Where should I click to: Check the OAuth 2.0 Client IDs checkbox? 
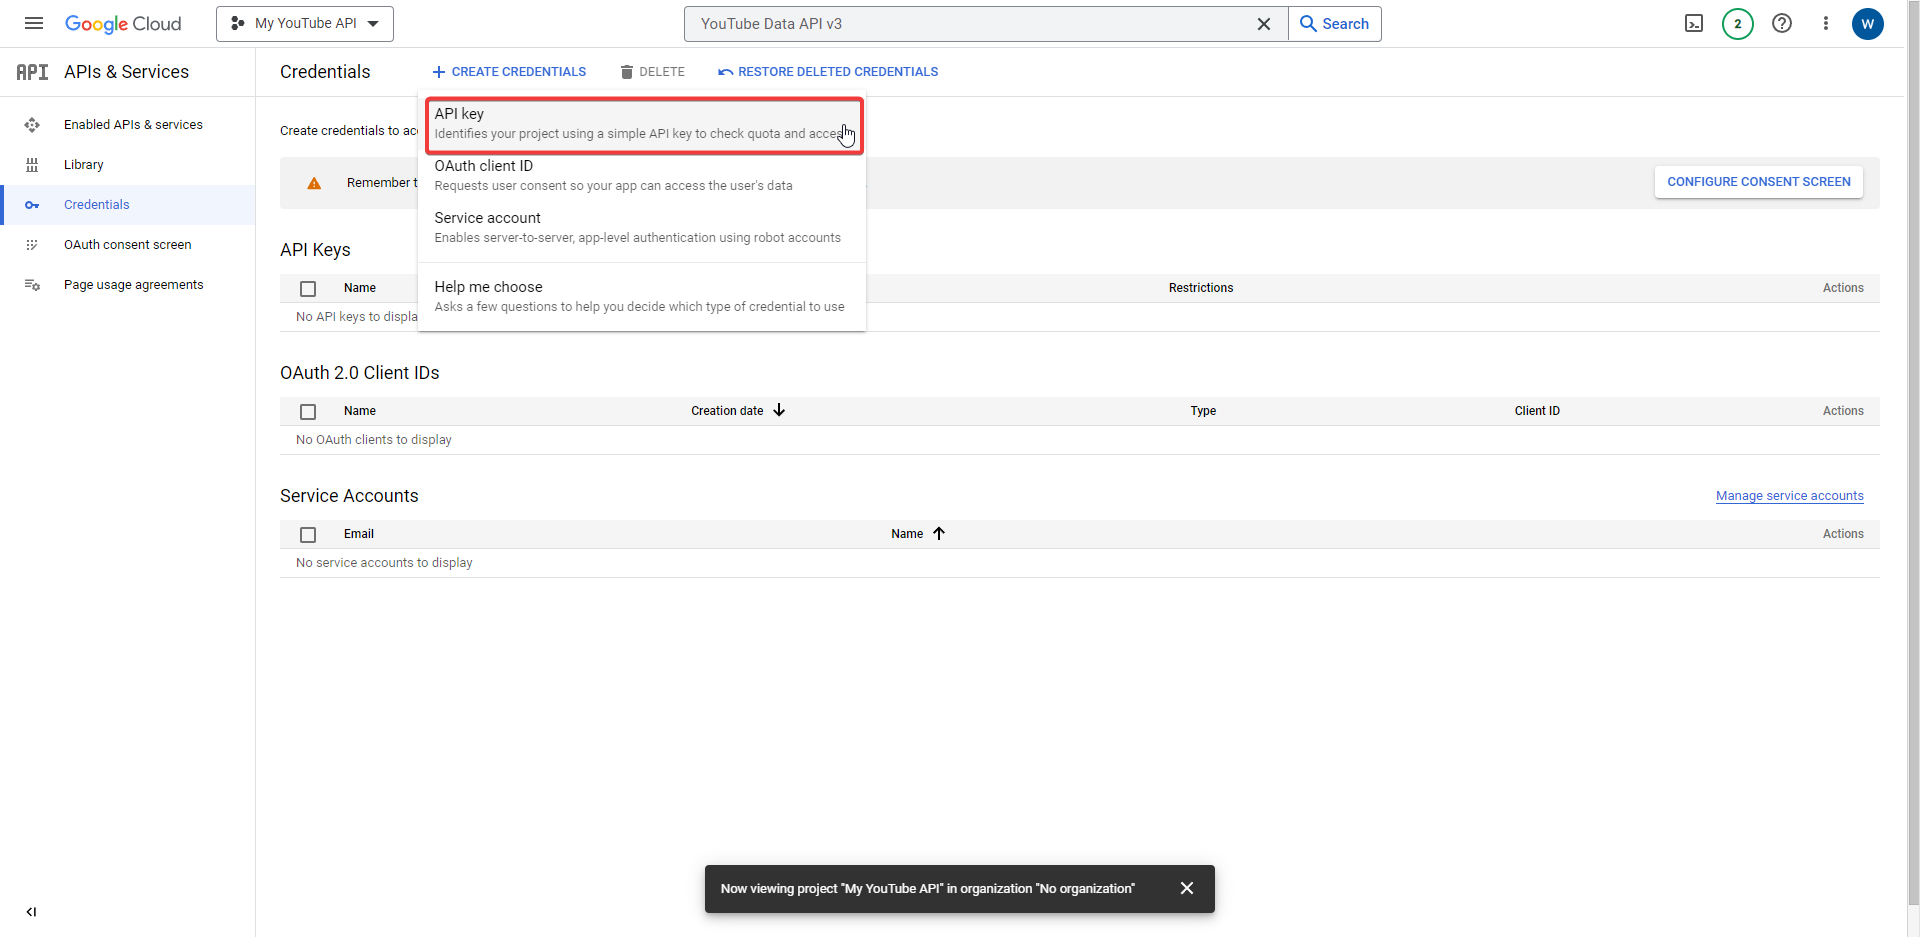(308, 411)
